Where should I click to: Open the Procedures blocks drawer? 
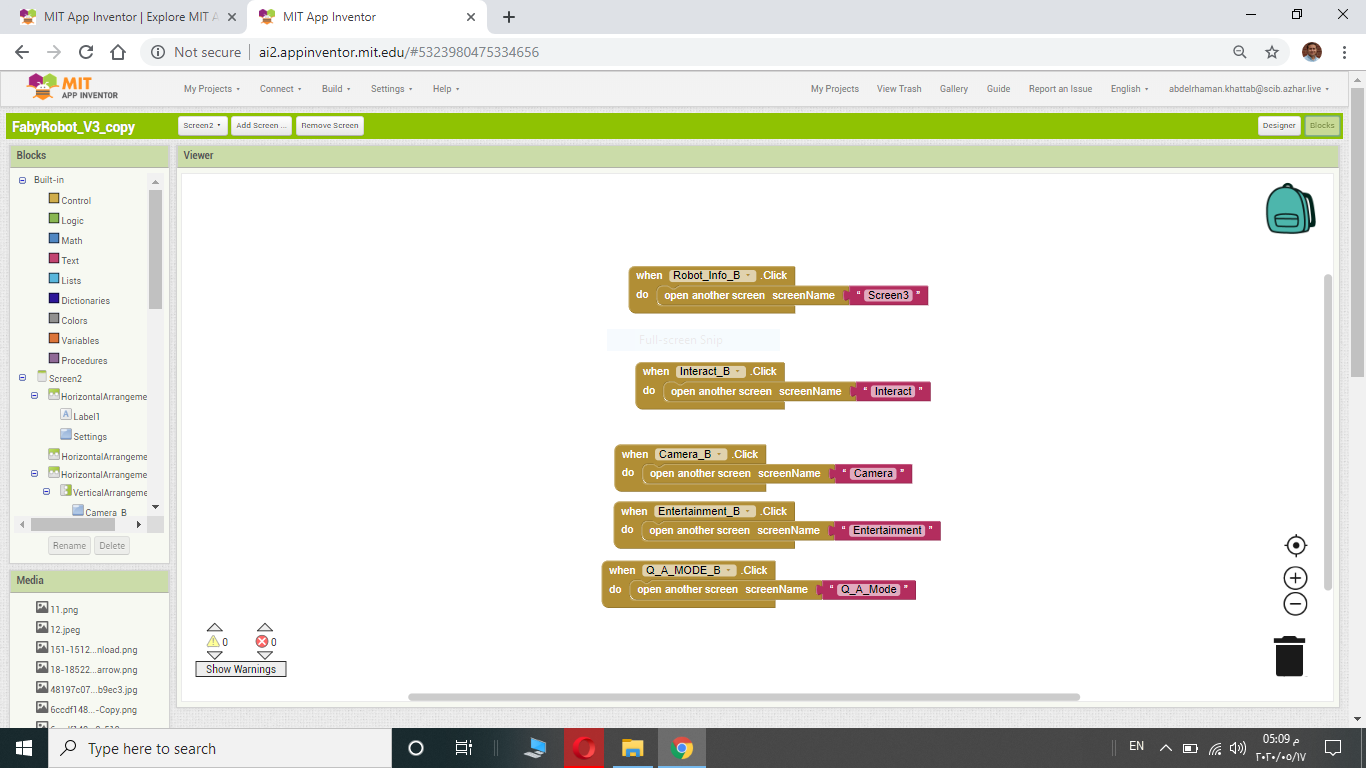tap(84, 360)
